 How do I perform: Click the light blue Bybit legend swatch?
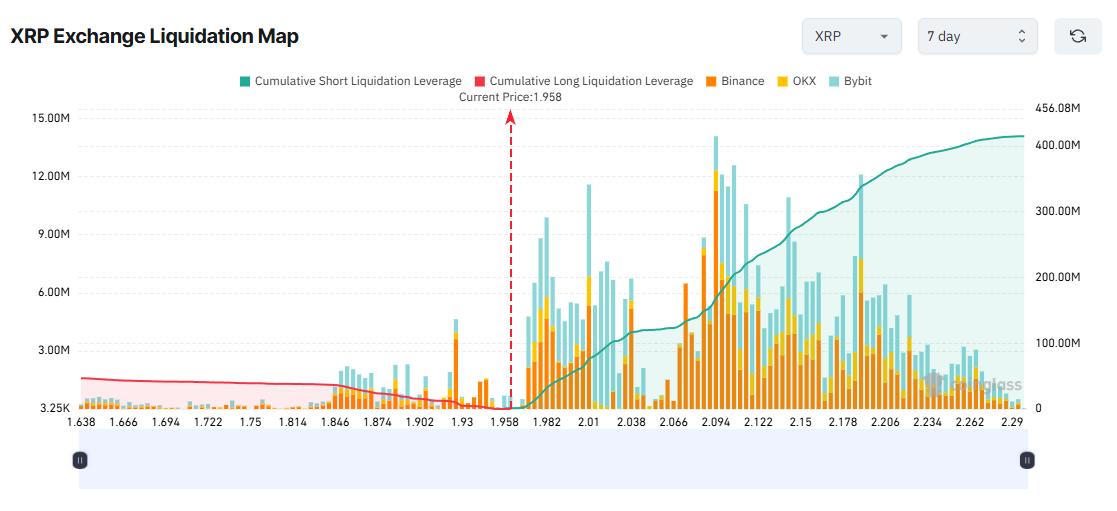point(835,81)
